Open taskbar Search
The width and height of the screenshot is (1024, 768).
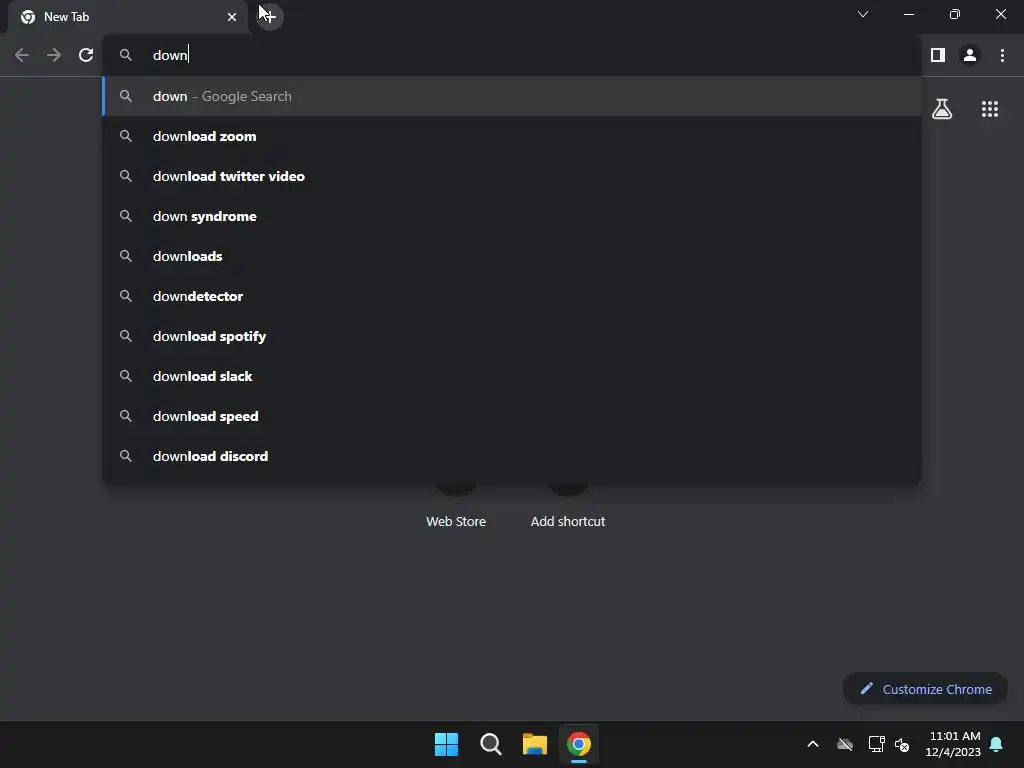click(490, 744)
